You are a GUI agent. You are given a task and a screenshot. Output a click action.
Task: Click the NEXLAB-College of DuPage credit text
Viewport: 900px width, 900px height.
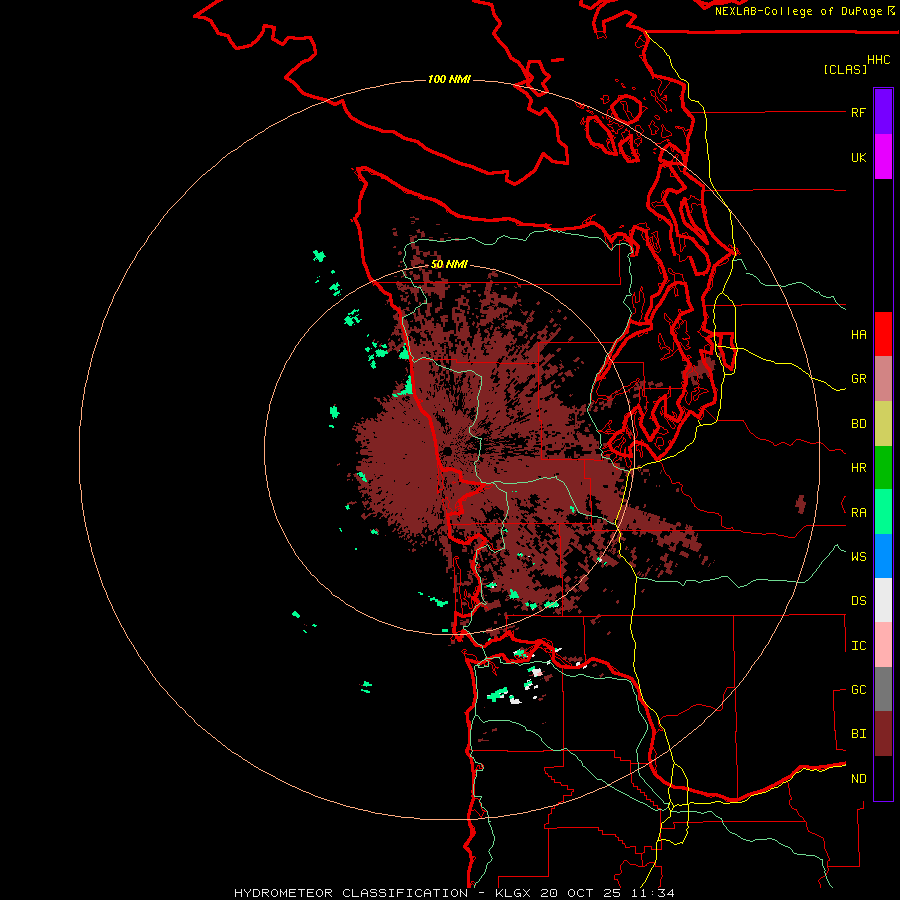coord(798,11)
